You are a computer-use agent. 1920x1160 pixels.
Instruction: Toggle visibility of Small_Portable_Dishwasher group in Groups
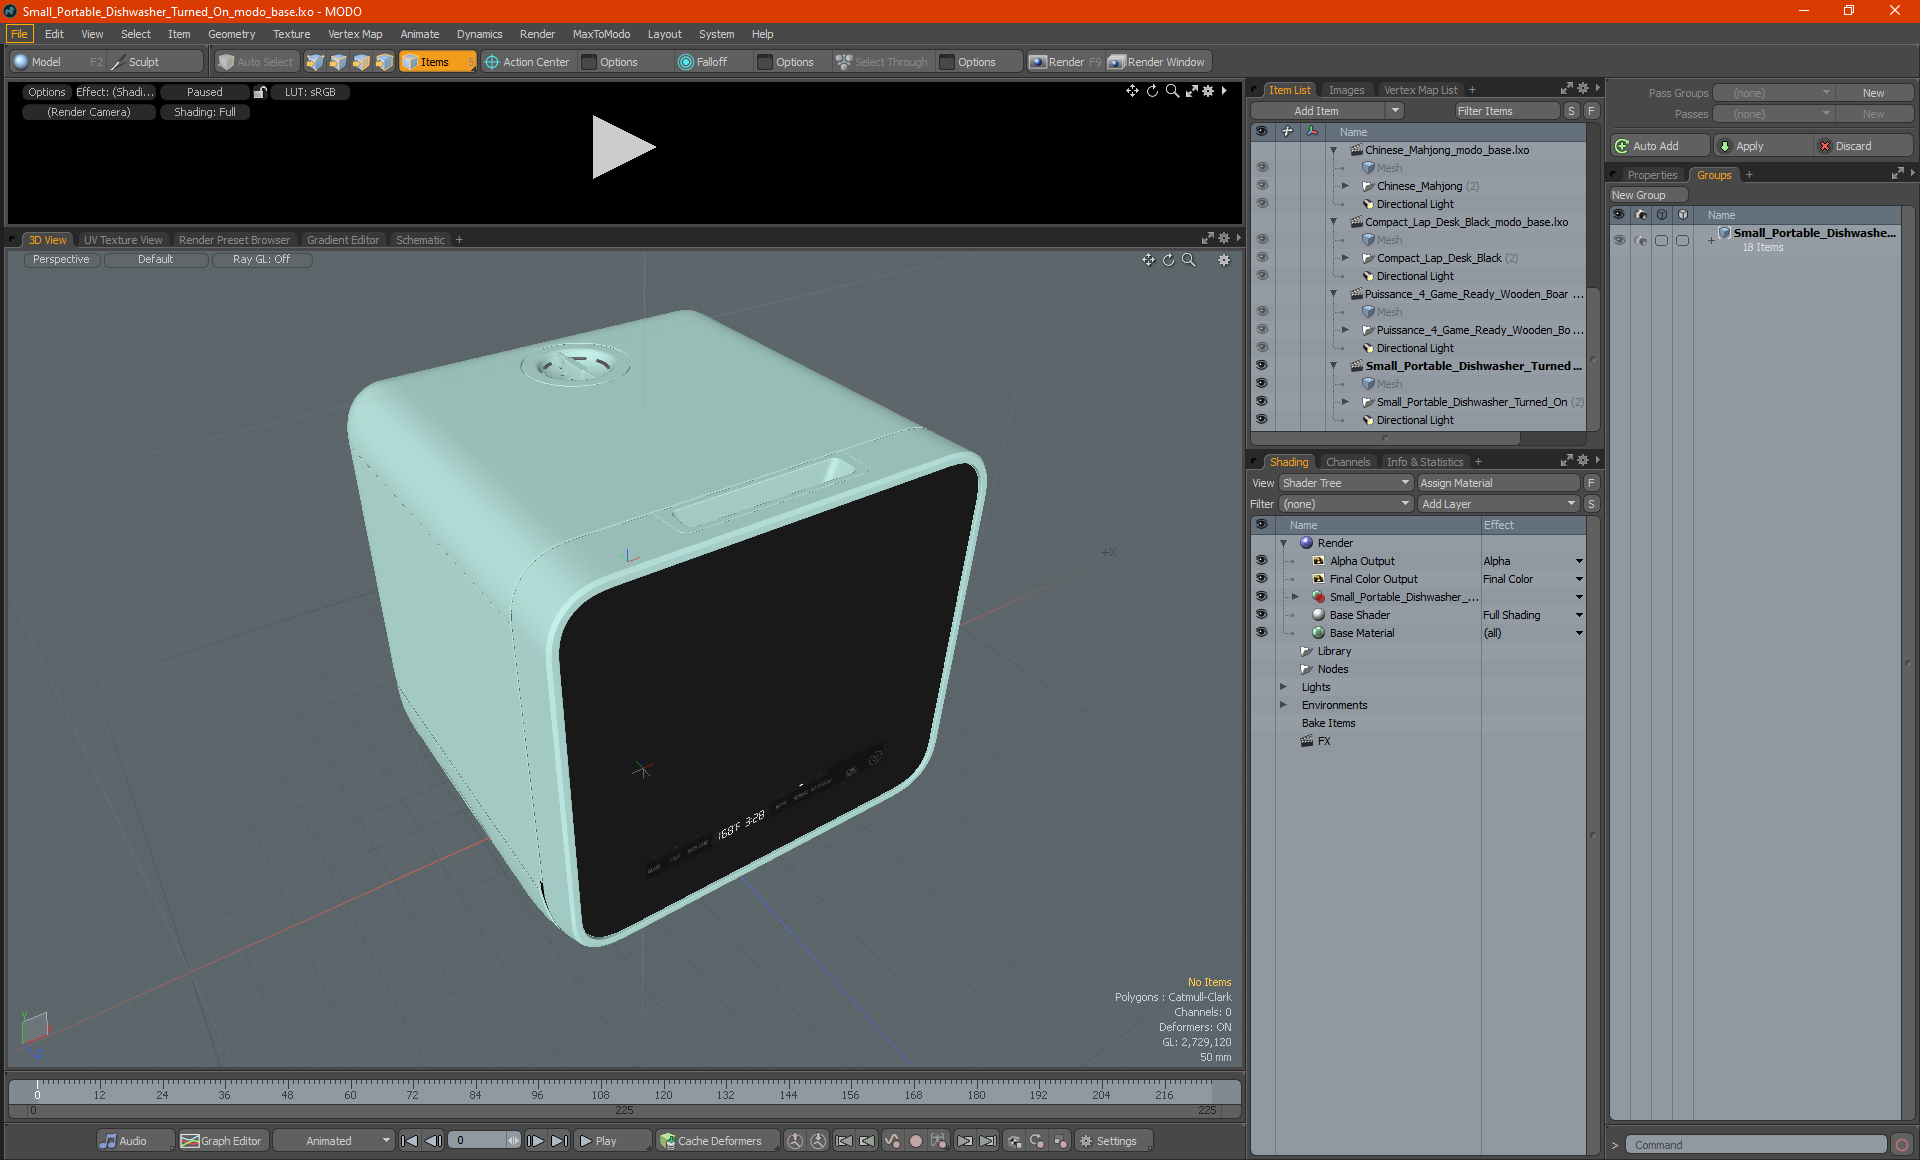tap(1618, 240)
